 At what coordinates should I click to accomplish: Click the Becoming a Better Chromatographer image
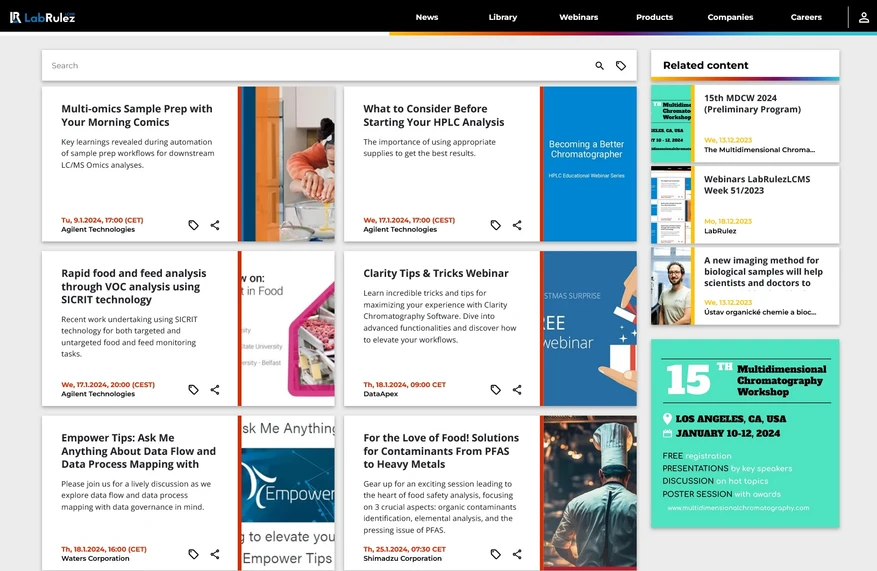click(590, 164)
